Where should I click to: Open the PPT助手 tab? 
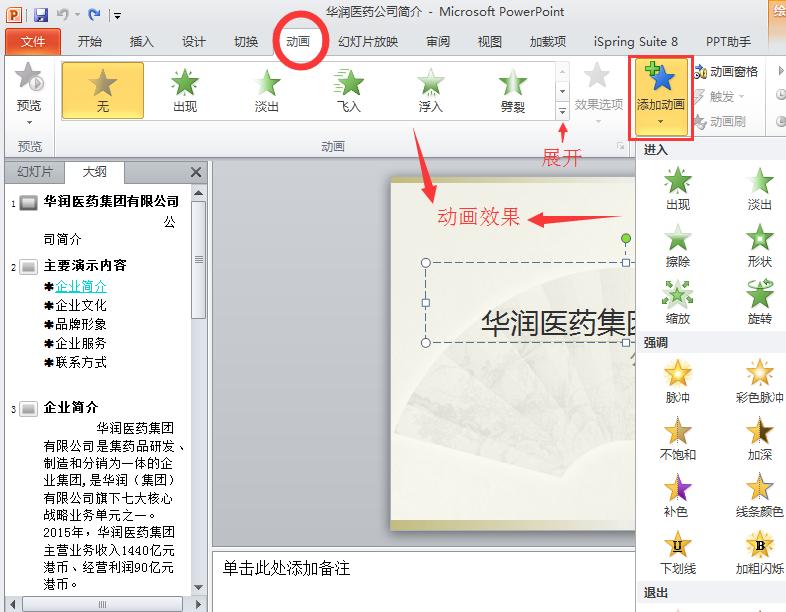[x=728, y=42]
